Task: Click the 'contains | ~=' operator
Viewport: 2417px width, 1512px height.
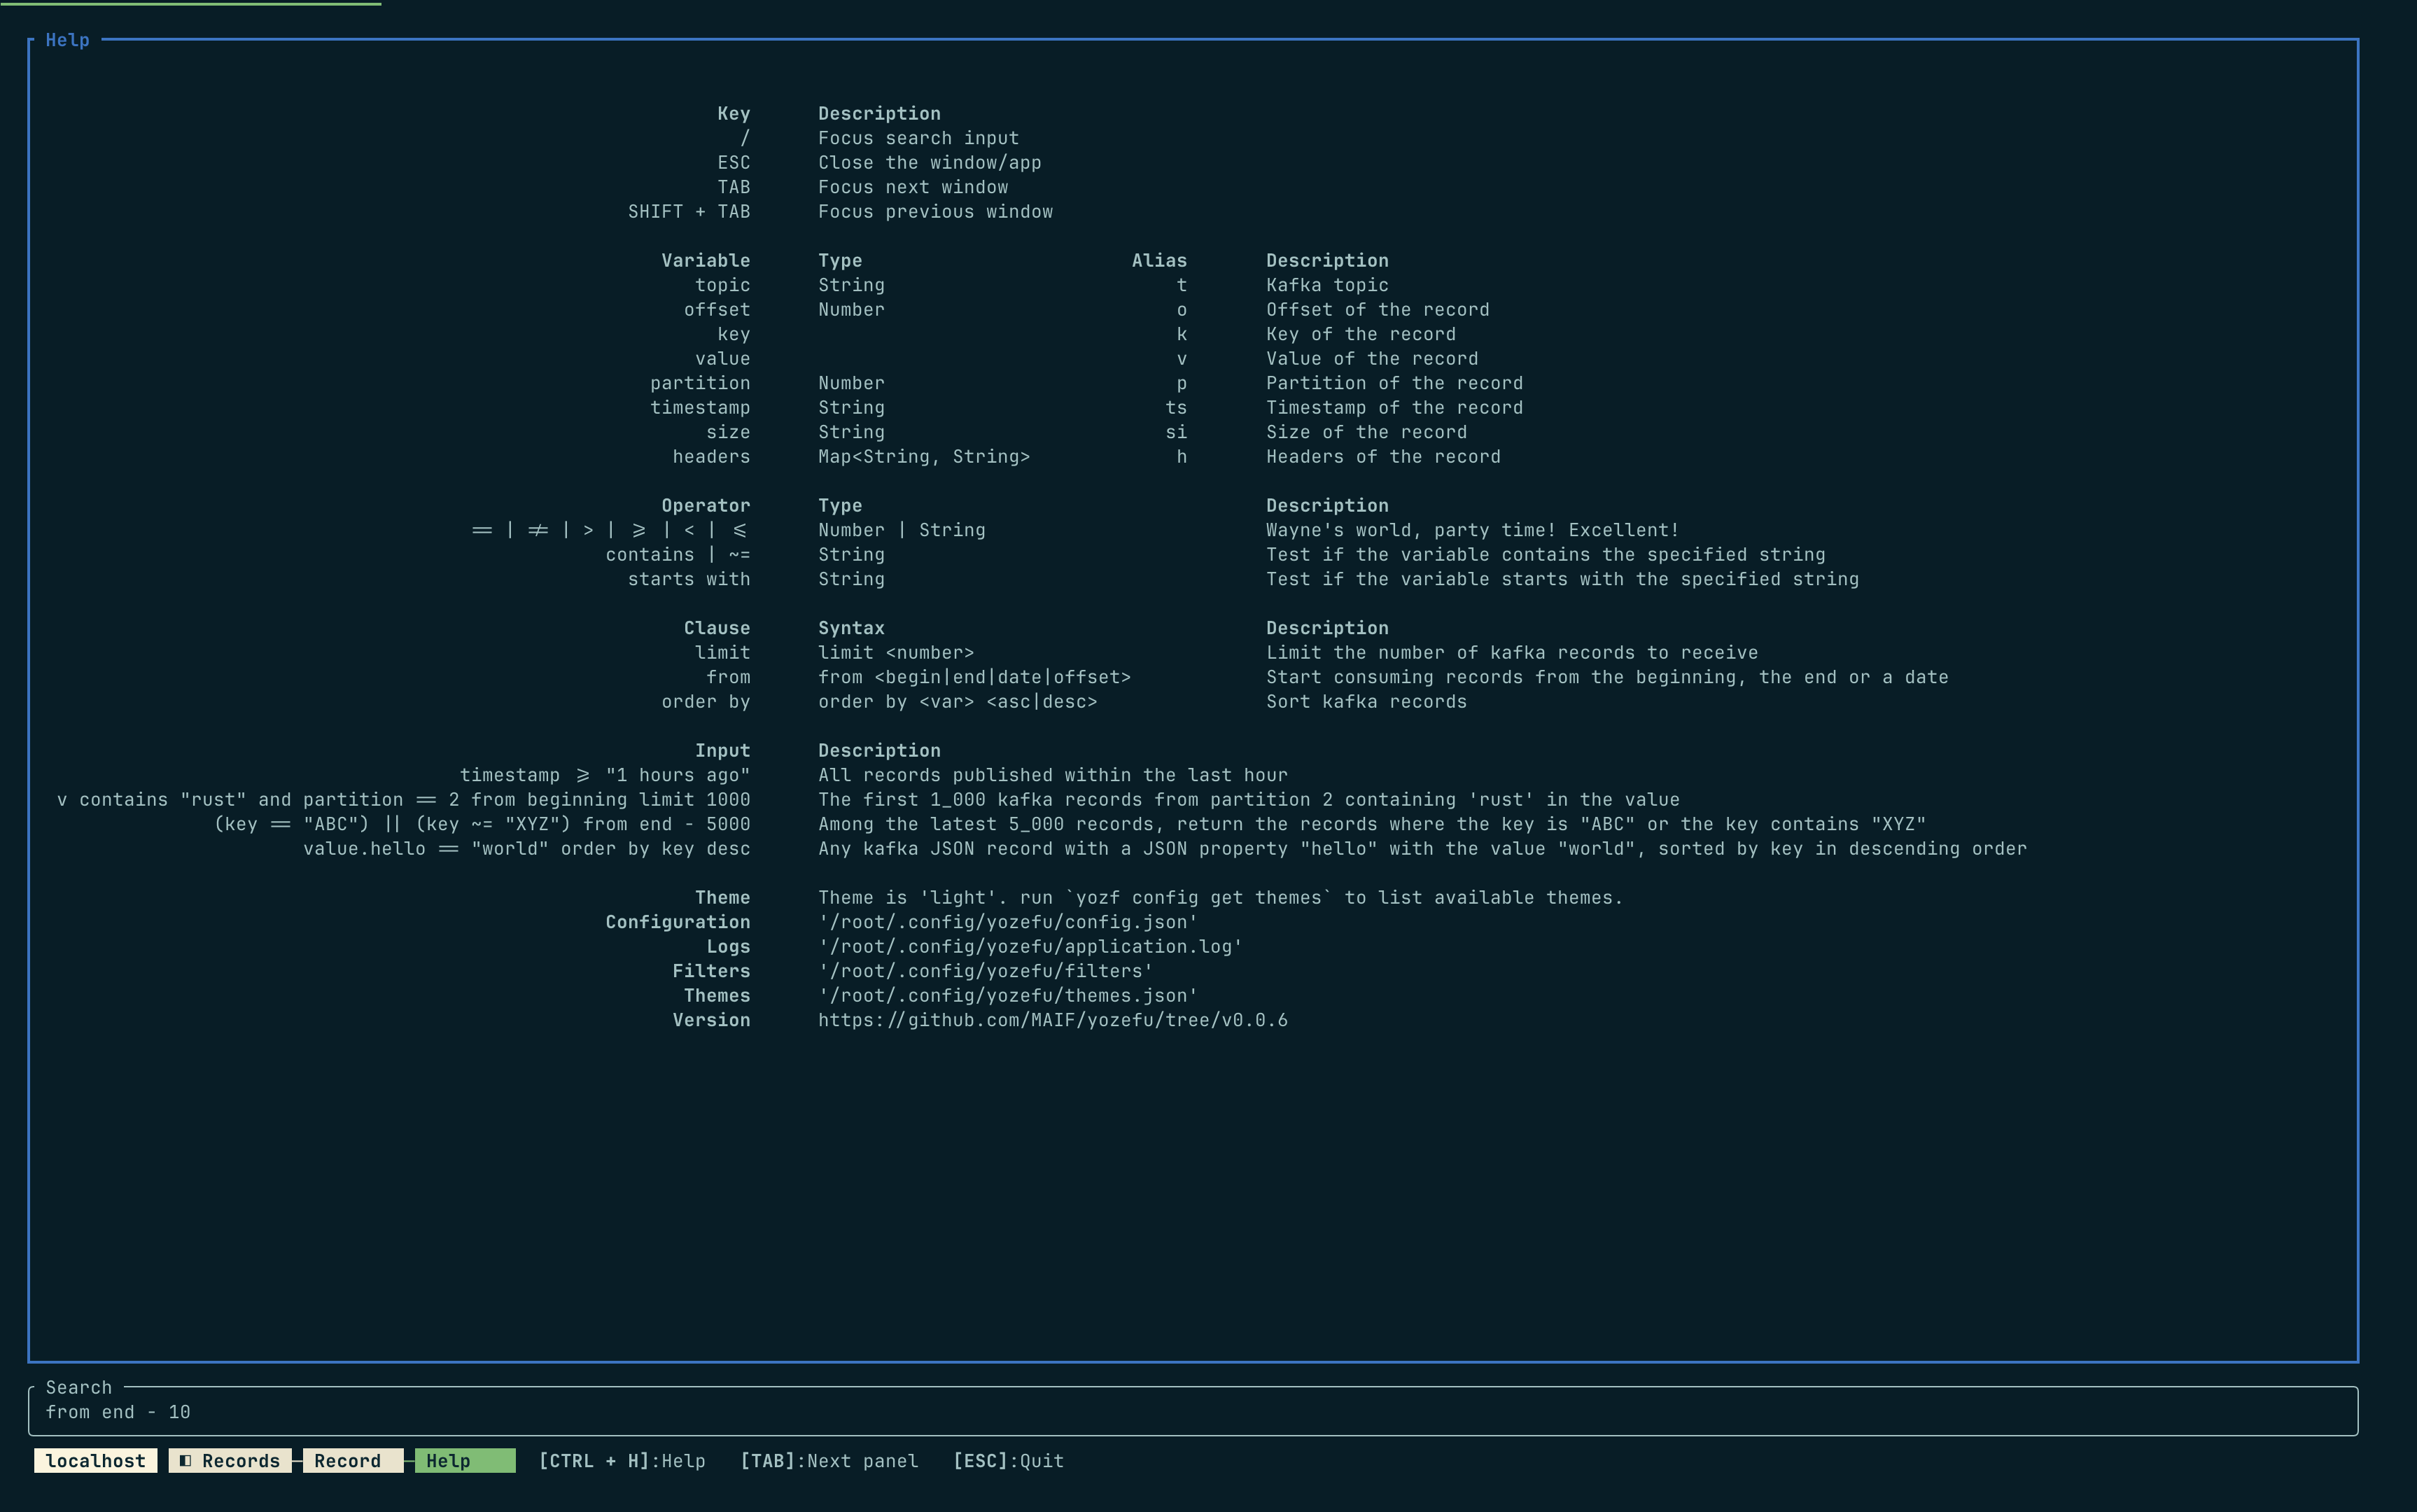Action: 678,554
